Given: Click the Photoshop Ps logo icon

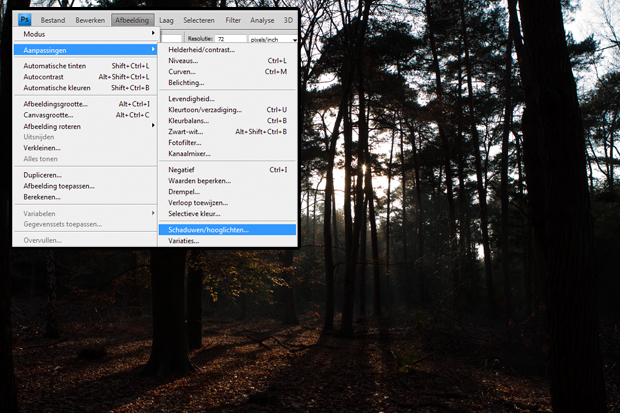Looking at the screenshot, I should coord(25,20).
